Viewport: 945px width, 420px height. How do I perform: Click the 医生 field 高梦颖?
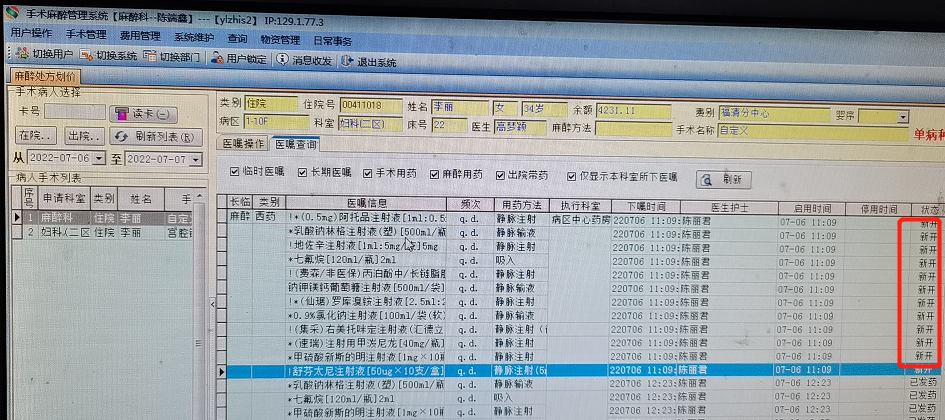pos(520,127)
